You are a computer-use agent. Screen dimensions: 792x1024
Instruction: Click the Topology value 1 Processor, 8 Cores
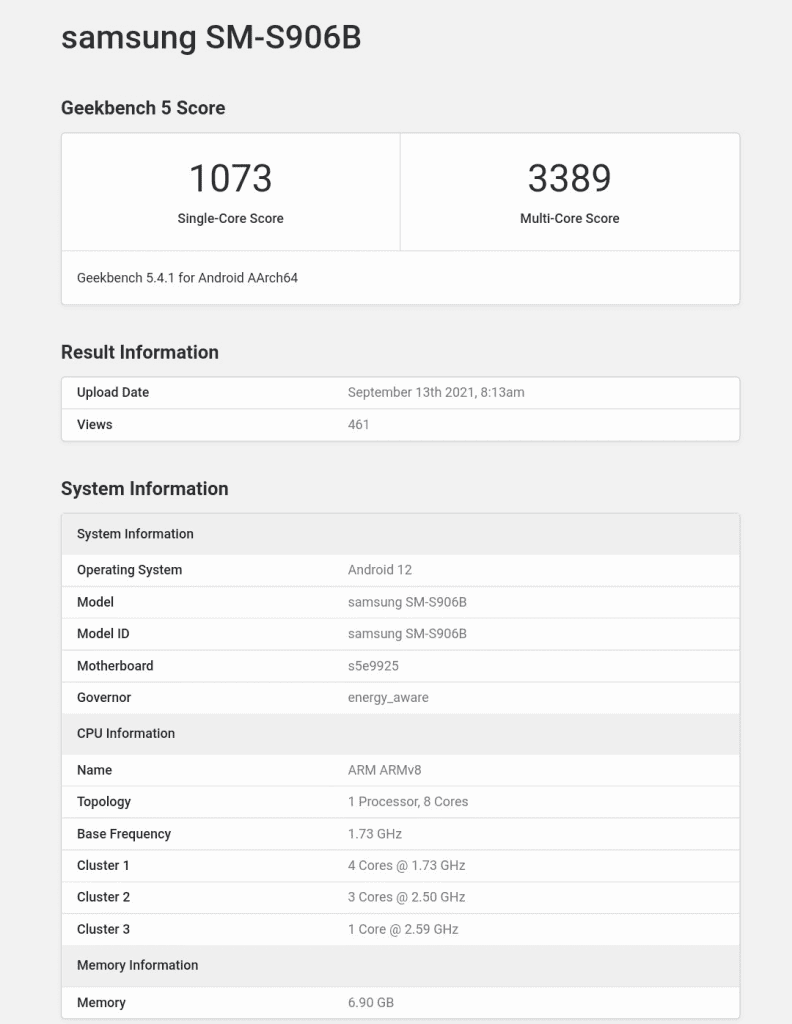[407, 802]
